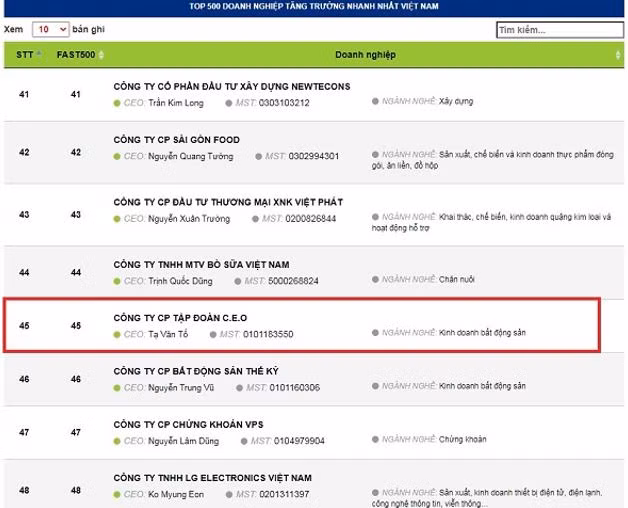Screen dimensions: 628x508
Task: Click Kinh doanh bất động sản in Thế Kỷ row
Action: click(x=482, y=386)
